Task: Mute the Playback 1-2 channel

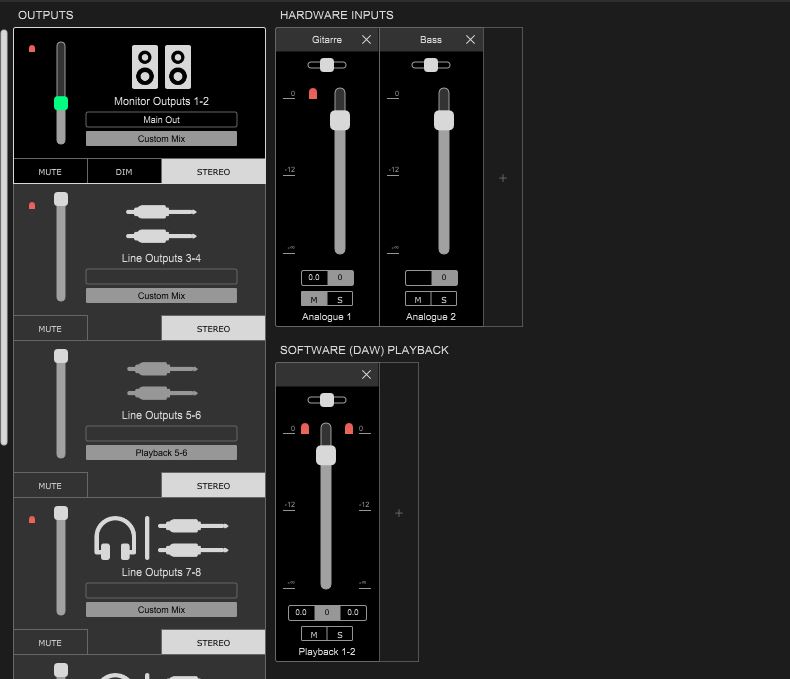Action: (x=314, y=634)
